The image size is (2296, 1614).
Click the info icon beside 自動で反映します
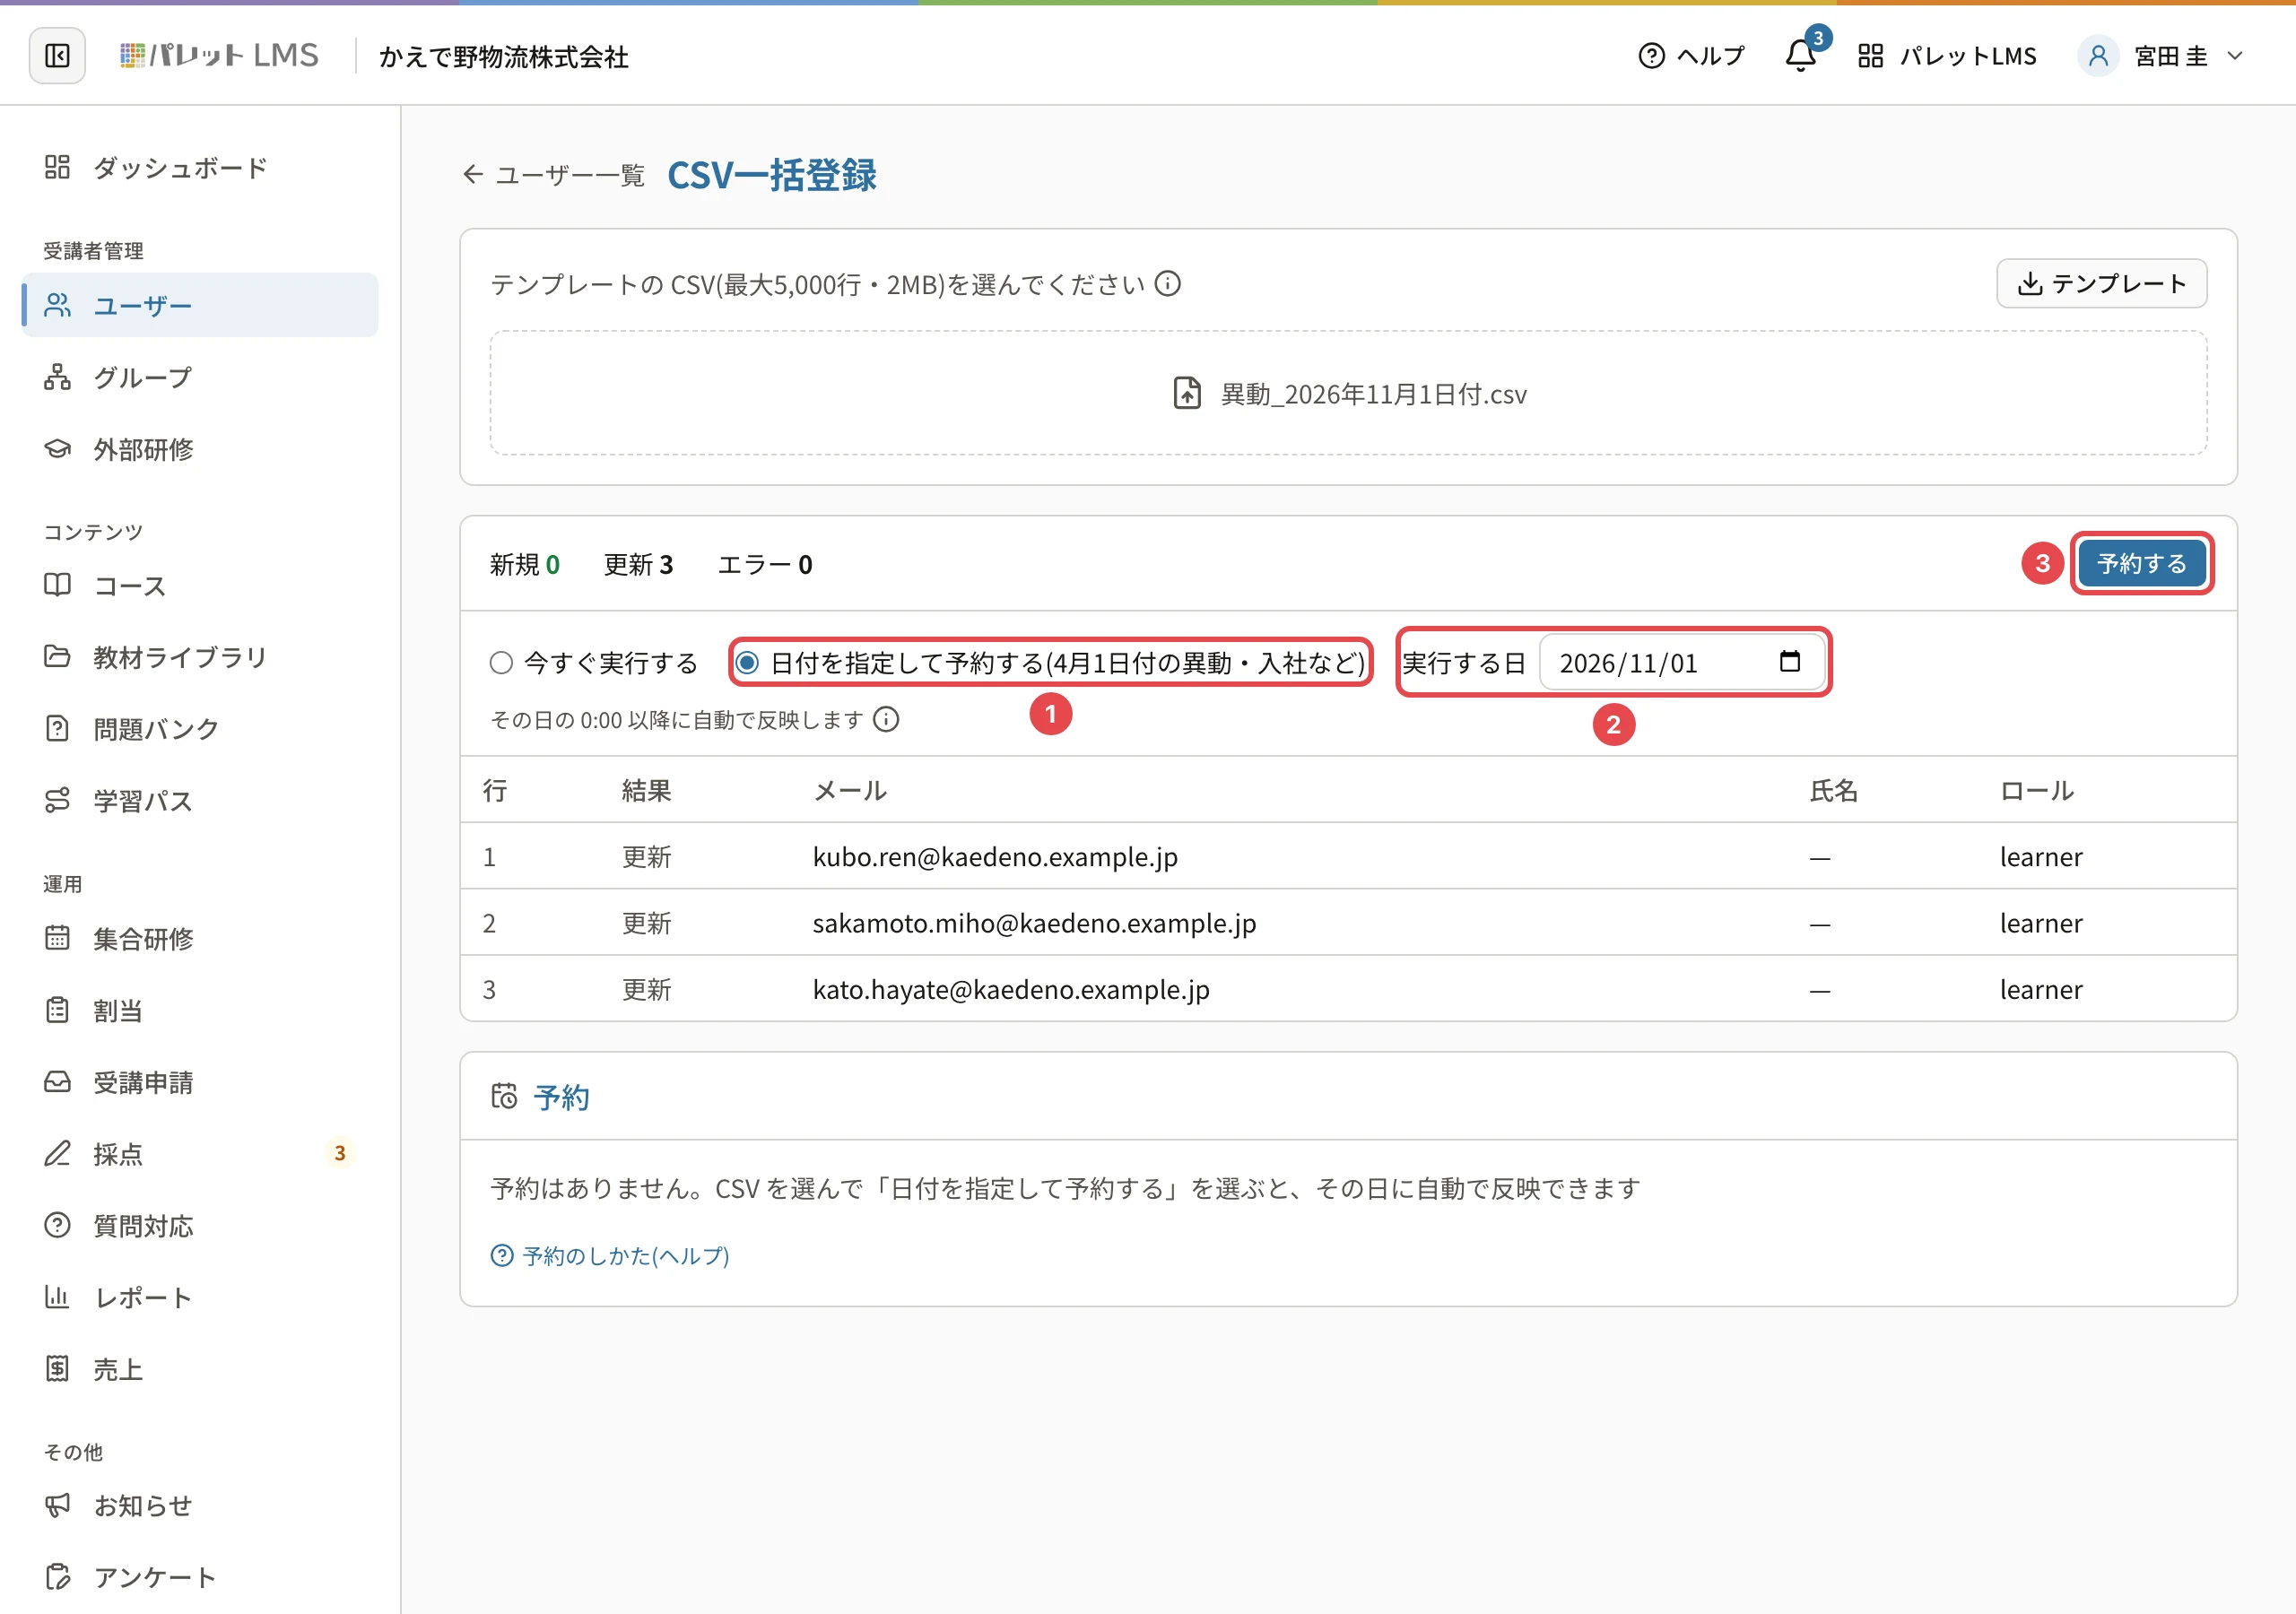pos(886,720)
